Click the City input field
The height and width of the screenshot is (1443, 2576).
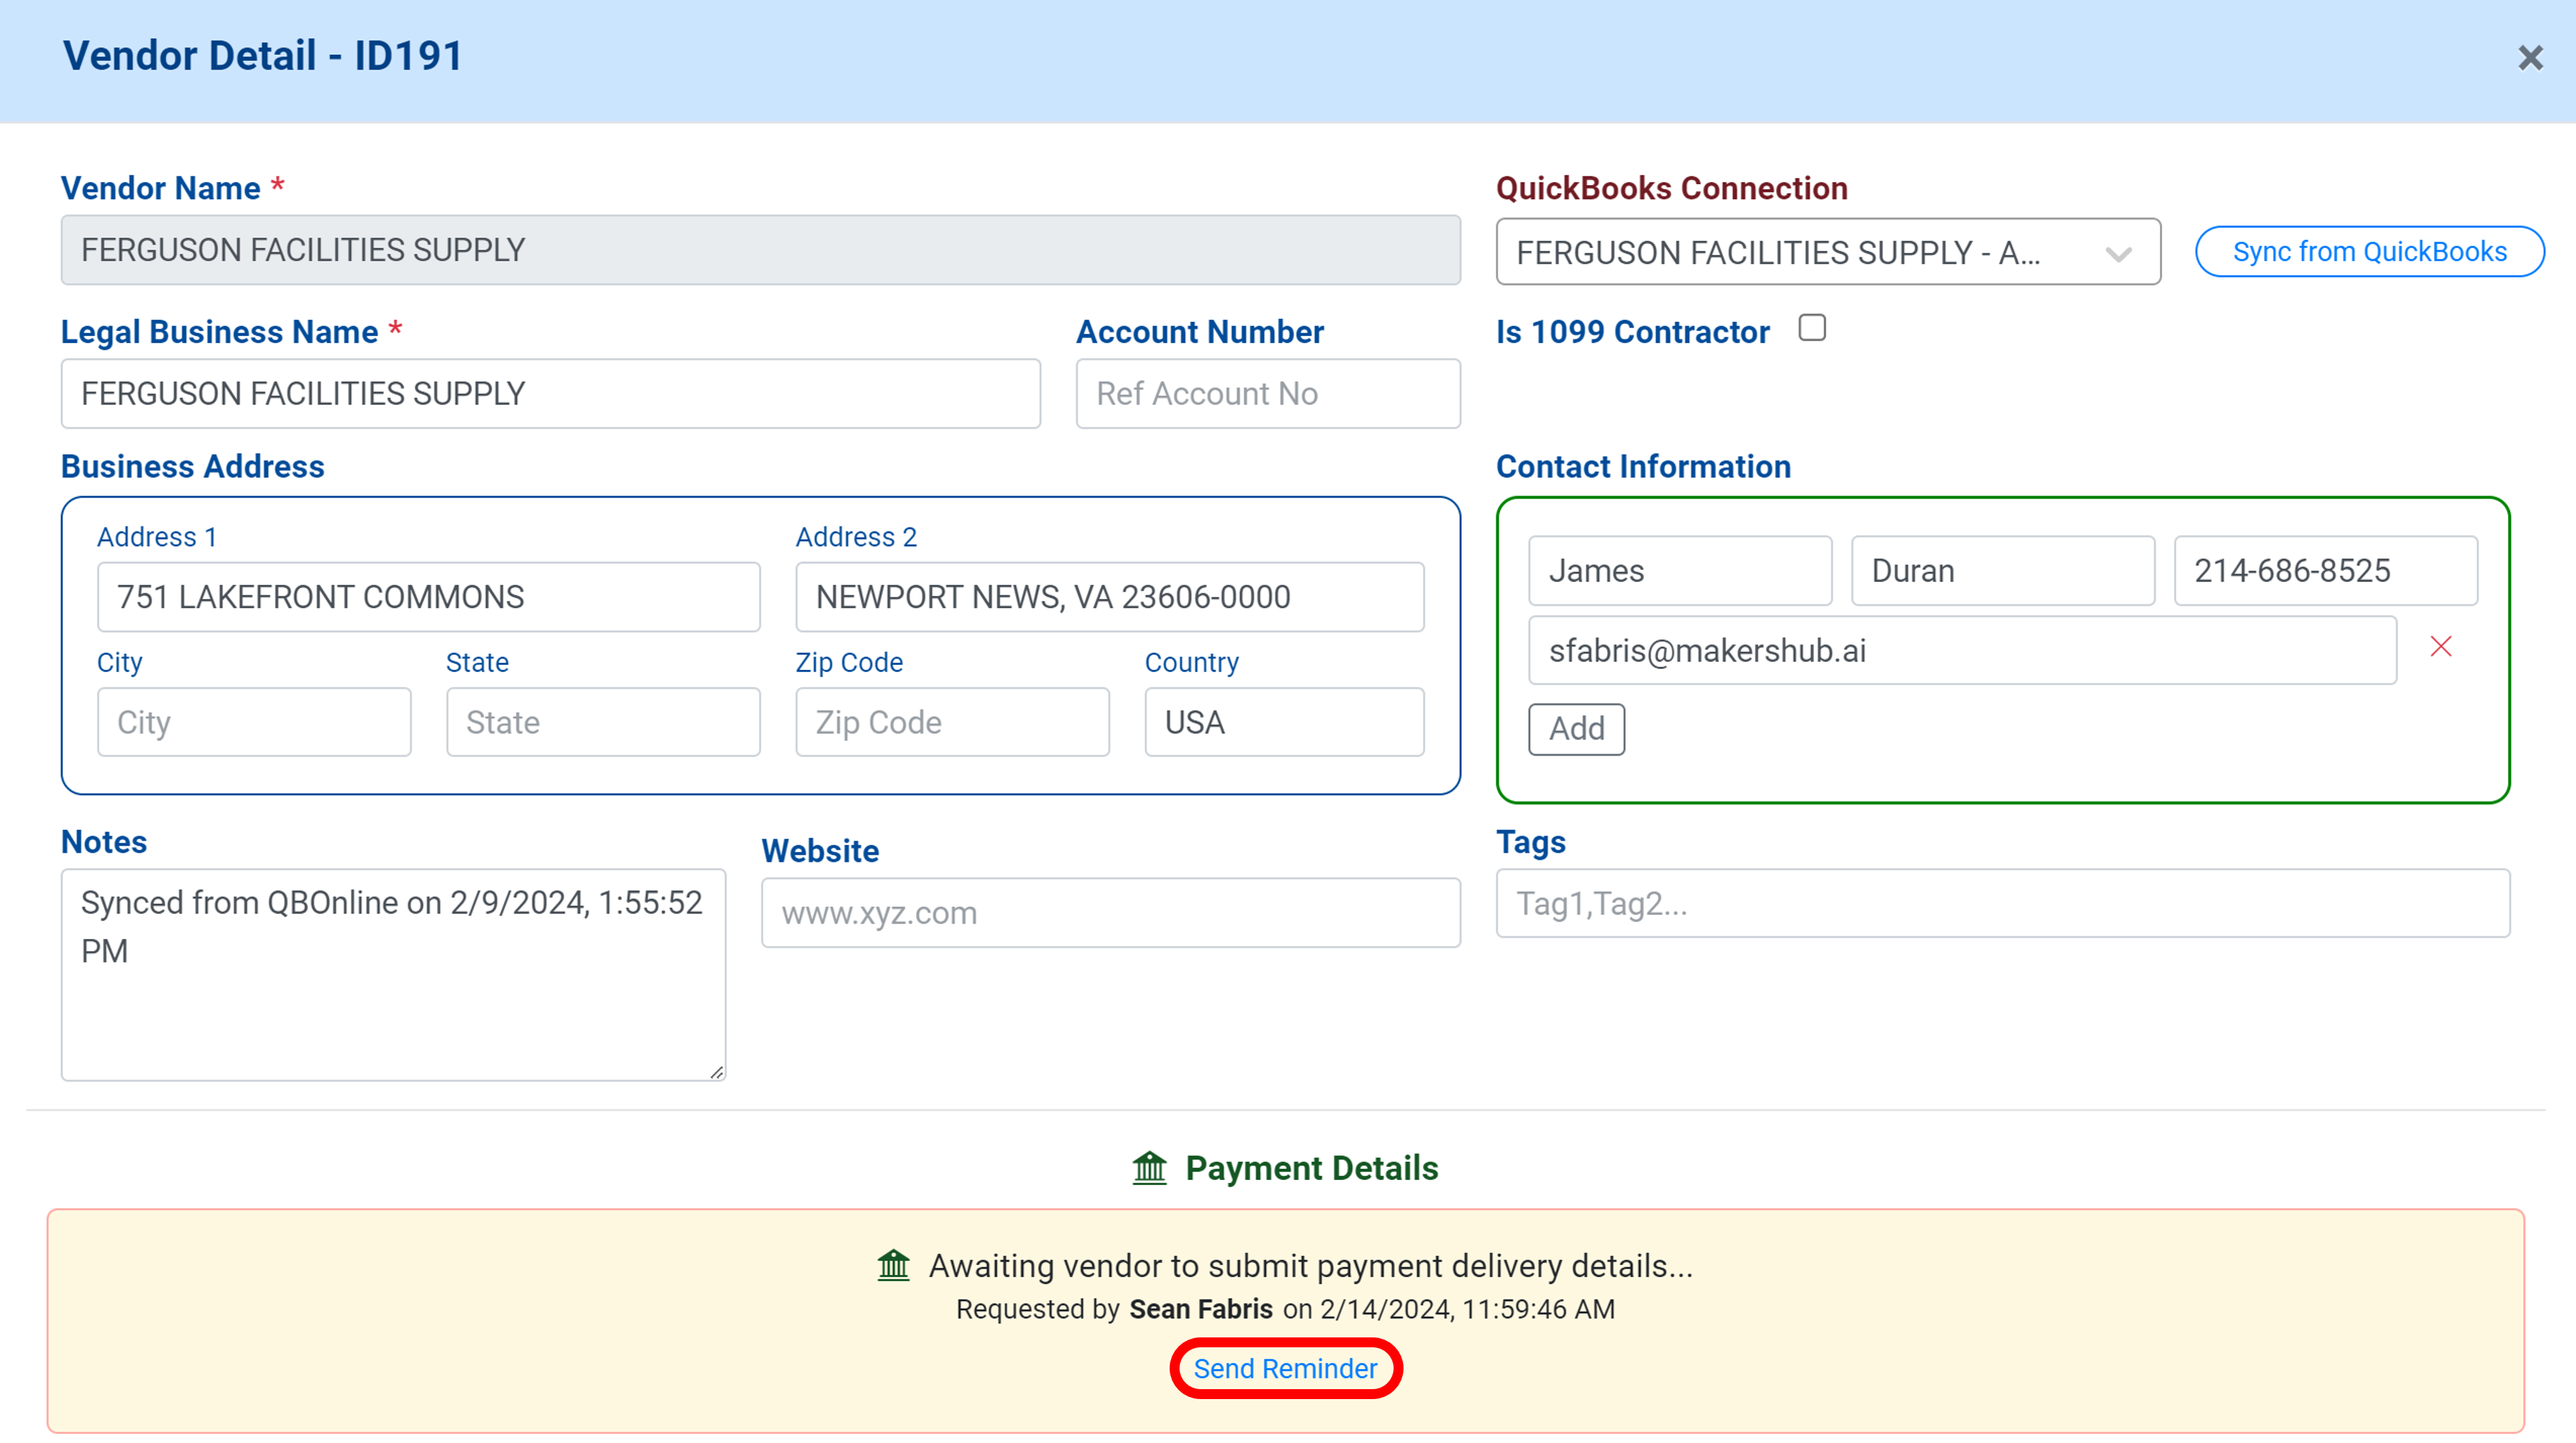[x=254, y=722]
